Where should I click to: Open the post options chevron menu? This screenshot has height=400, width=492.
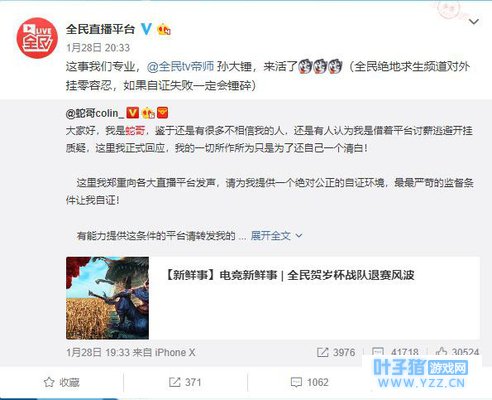point(474,22)
